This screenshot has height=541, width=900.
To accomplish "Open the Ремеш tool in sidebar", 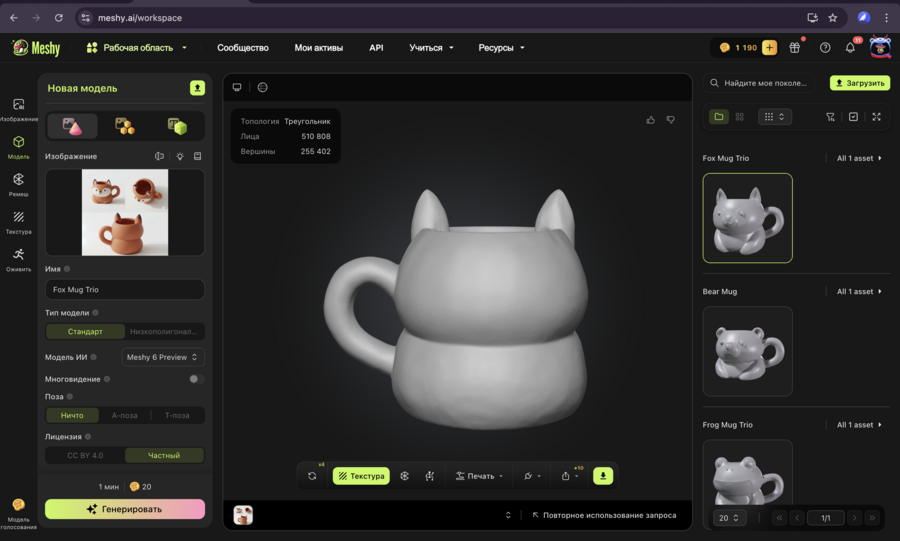I will point(18,184).
